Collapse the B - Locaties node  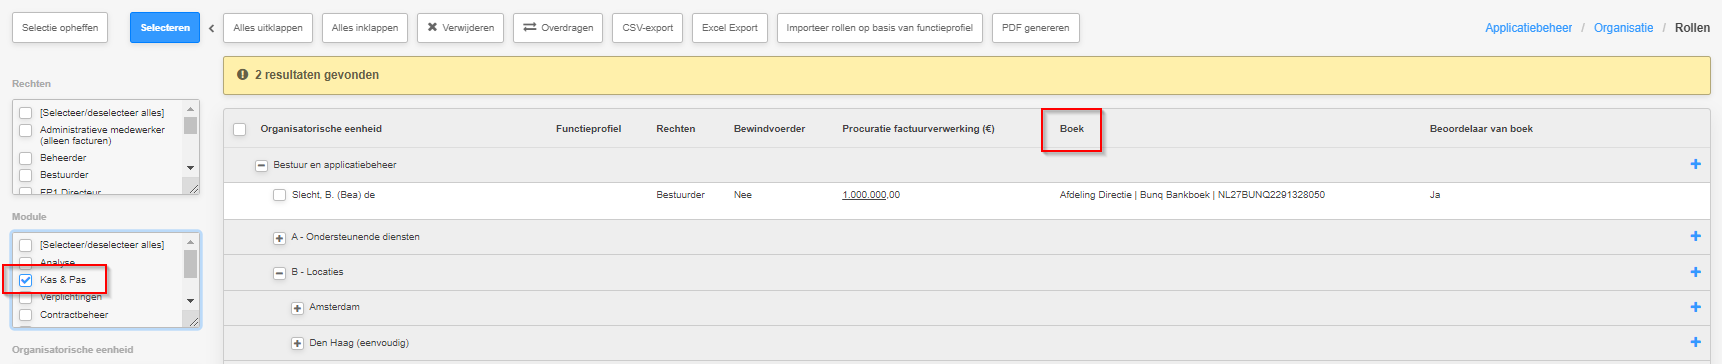(280, 273)
